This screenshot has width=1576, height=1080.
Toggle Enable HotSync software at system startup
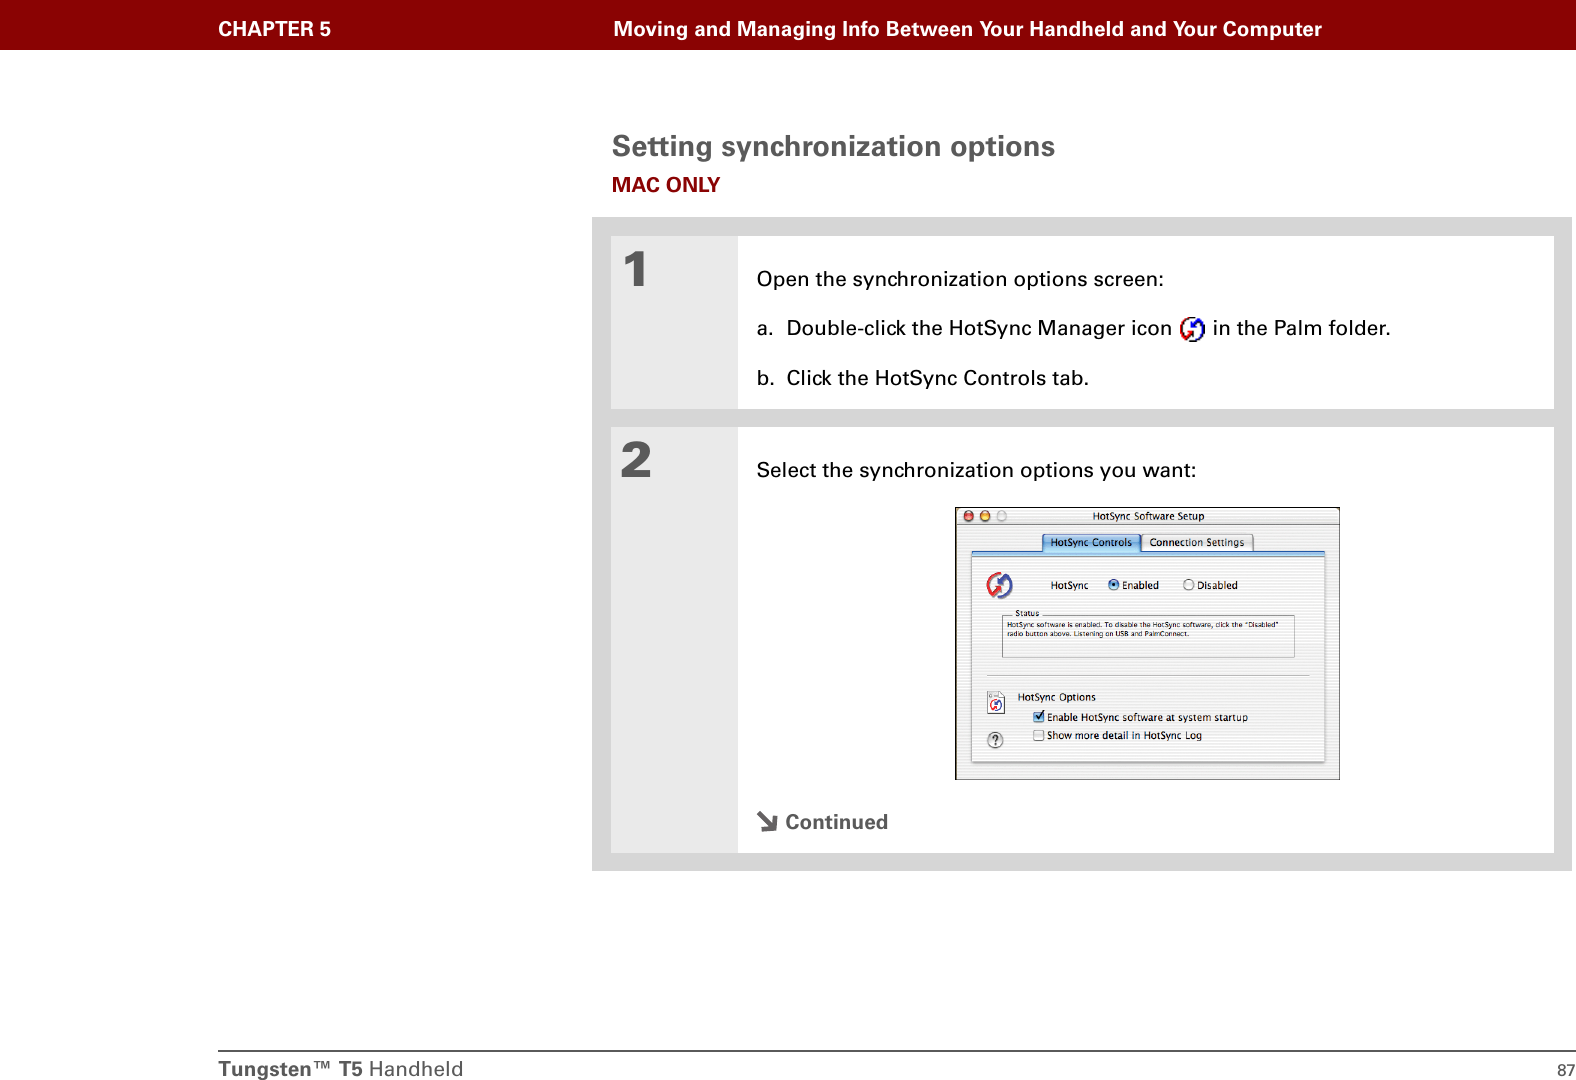pos(1039,717)
